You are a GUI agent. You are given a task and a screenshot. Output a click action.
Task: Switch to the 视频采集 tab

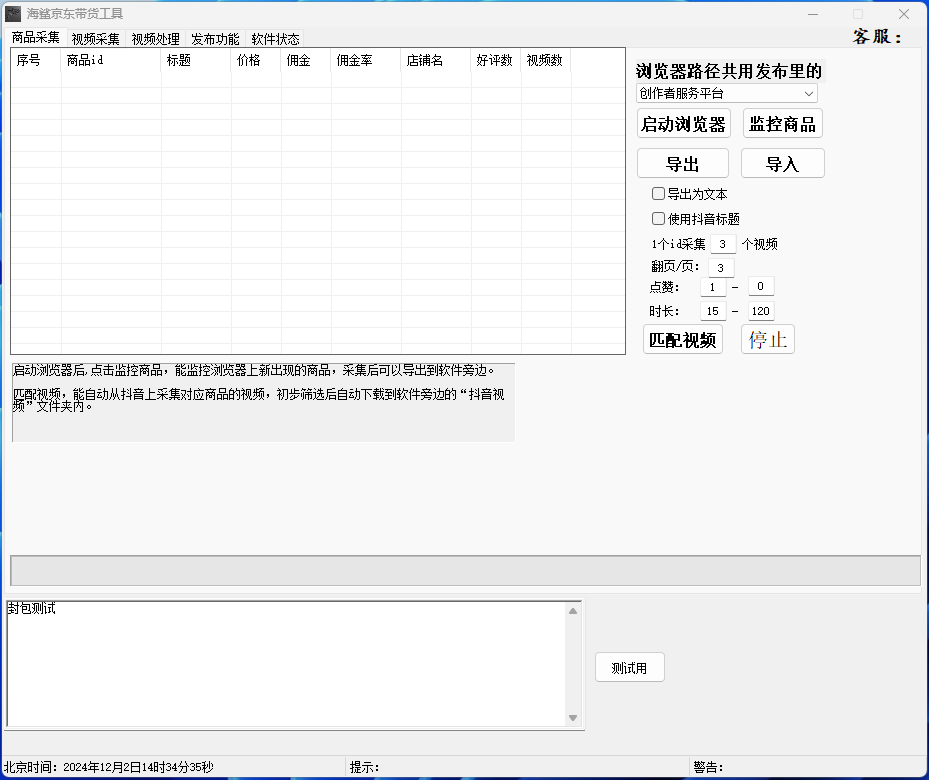(95, 39)
